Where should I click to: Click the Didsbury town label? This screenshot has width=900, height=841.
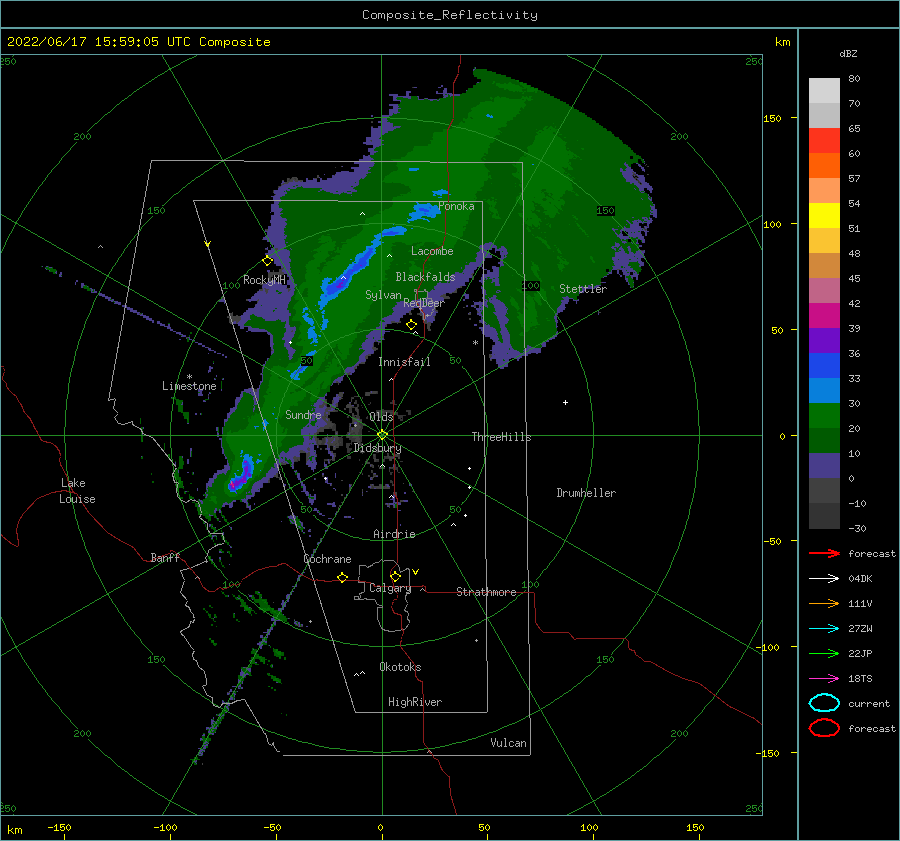pyautogui.click(x=377, y=448)
